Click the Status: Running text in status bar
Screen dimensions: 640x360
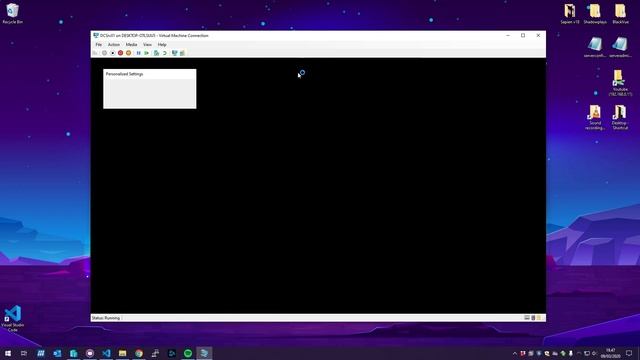click(106, 318)
